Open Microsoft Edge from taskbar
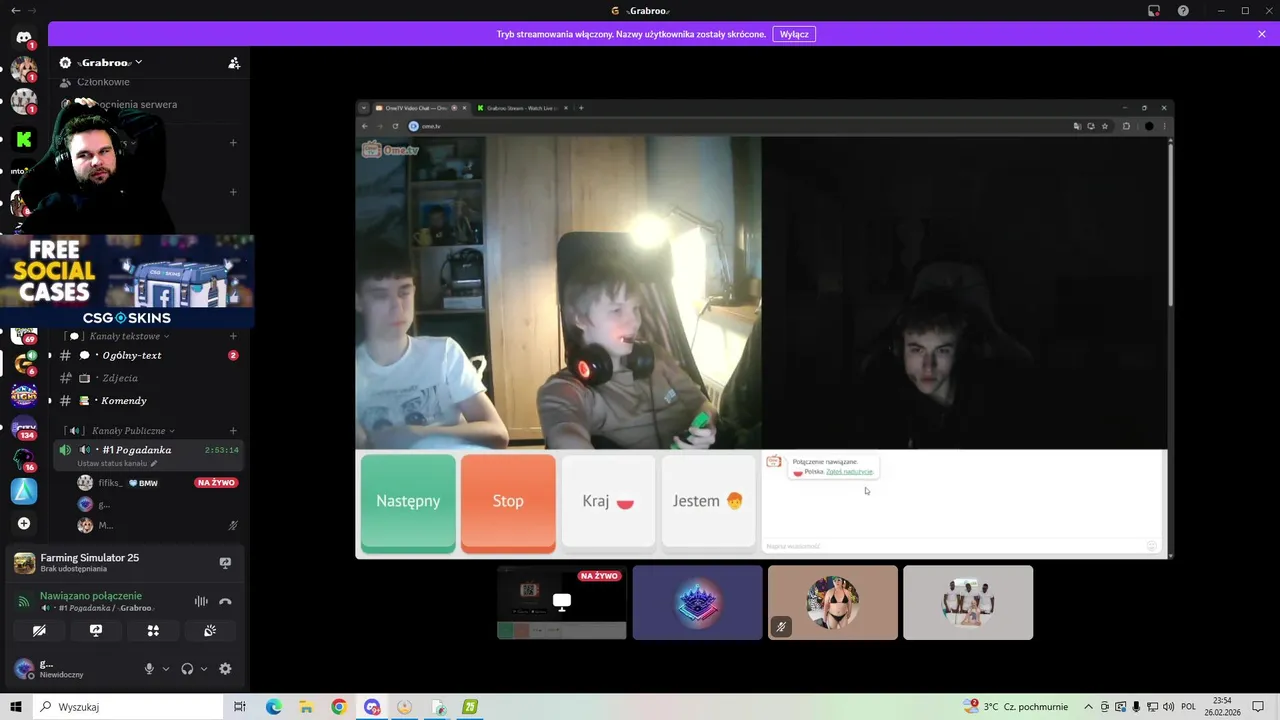Viewport: 1280px width, 720px height. click(x=273, y=707)
